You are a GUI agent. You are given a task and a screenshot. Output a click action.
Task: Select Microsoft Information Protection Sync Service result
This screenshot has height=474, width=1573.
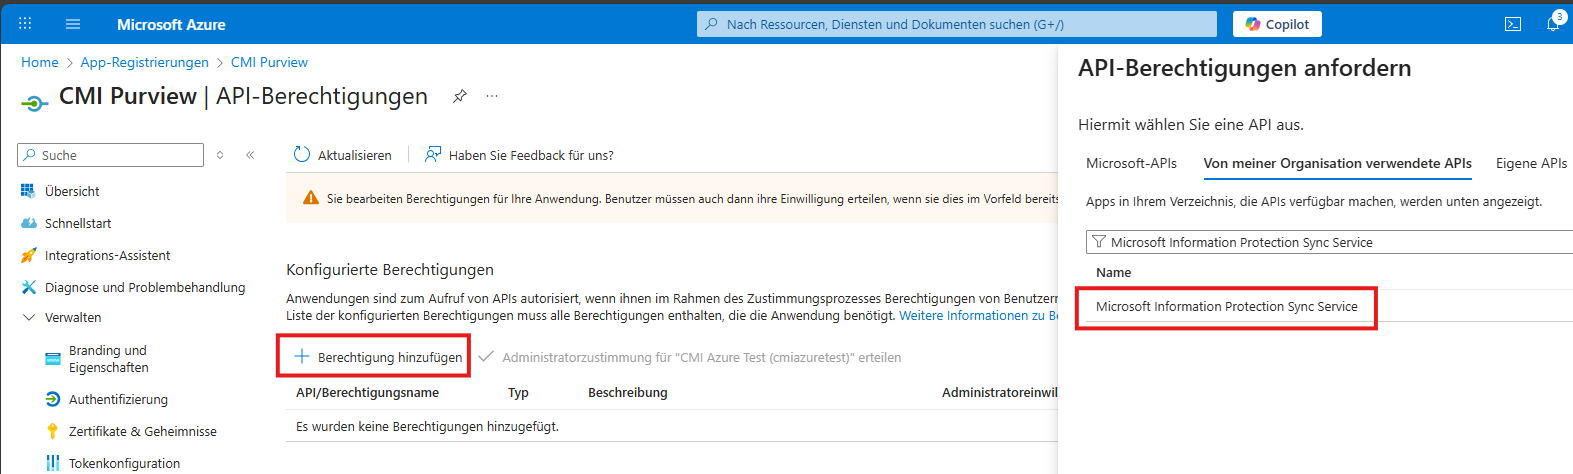(1227, 306)
